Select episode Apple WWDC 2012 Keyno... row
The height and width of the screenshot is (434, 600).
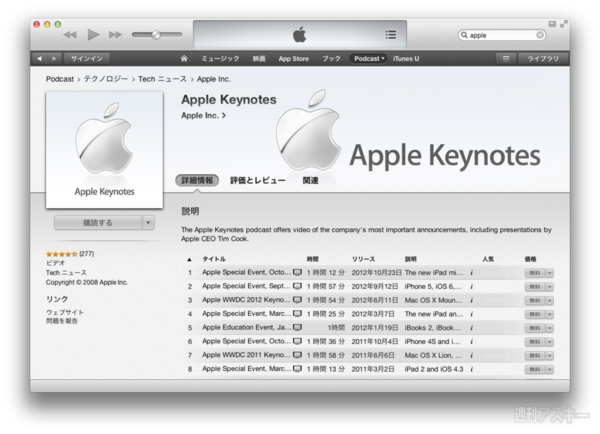370,300
